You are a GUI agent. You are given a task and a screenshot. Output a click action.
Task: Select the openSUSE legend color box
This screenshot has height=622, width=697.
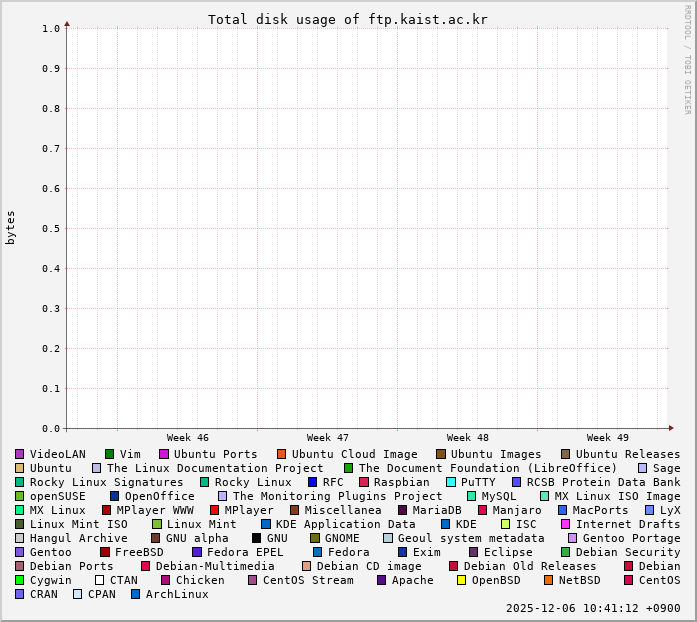pyautogui.click(x=19, y=496)
